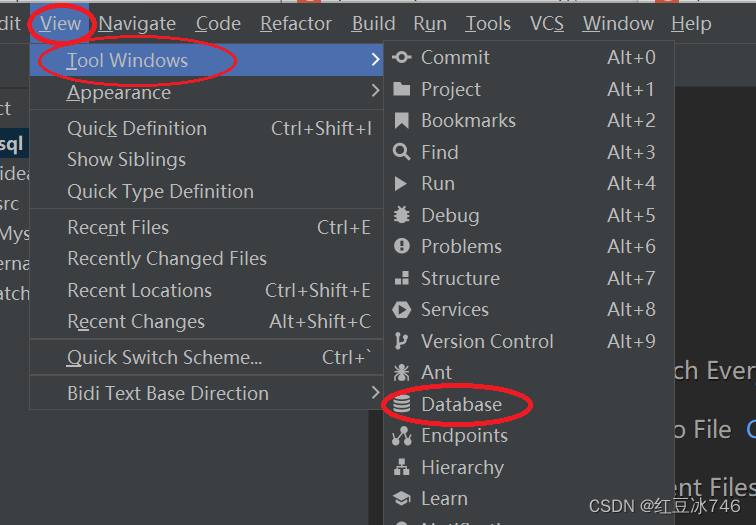Open the Problems tool window entry
This screenshot has height=525, width=756.
coord(529,246)
